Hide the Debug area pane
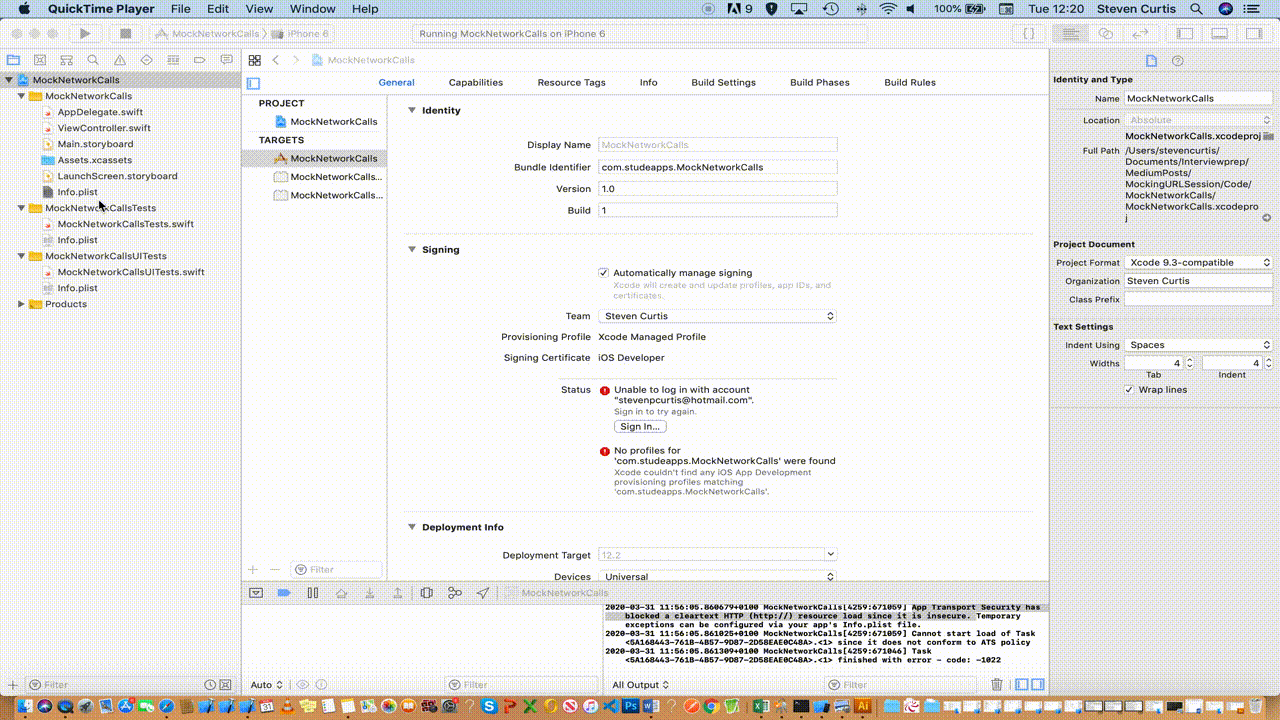1280x720 pixels. (x=1219, y=33)
